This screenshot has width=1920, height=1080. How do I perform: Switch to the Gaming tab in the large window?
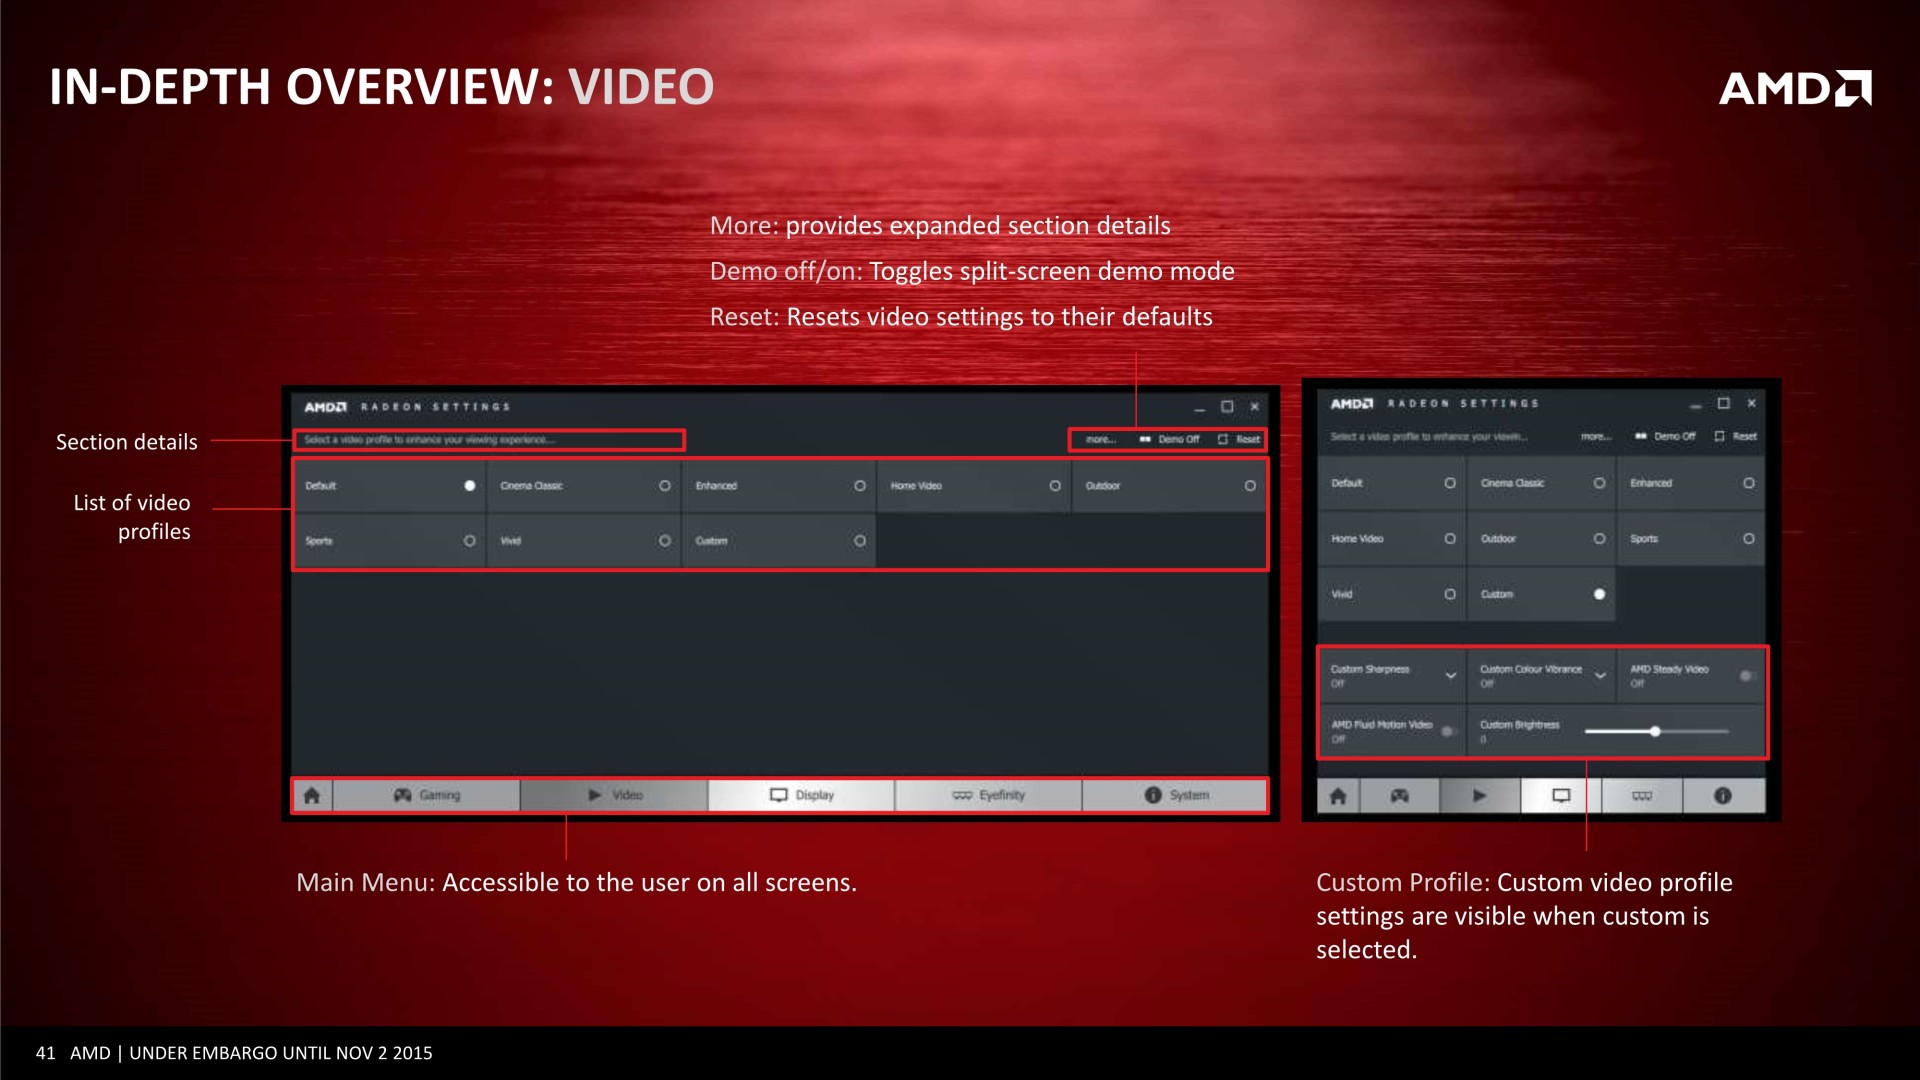(x=427, y=795)
